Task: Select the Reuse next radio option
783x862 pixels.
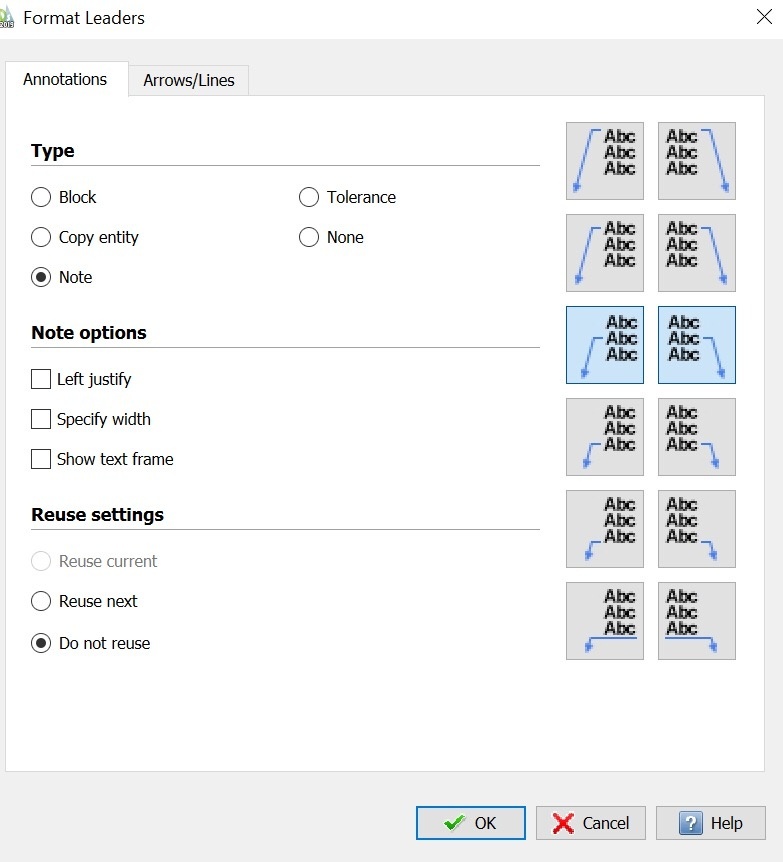Action: [x=41, y=601]
